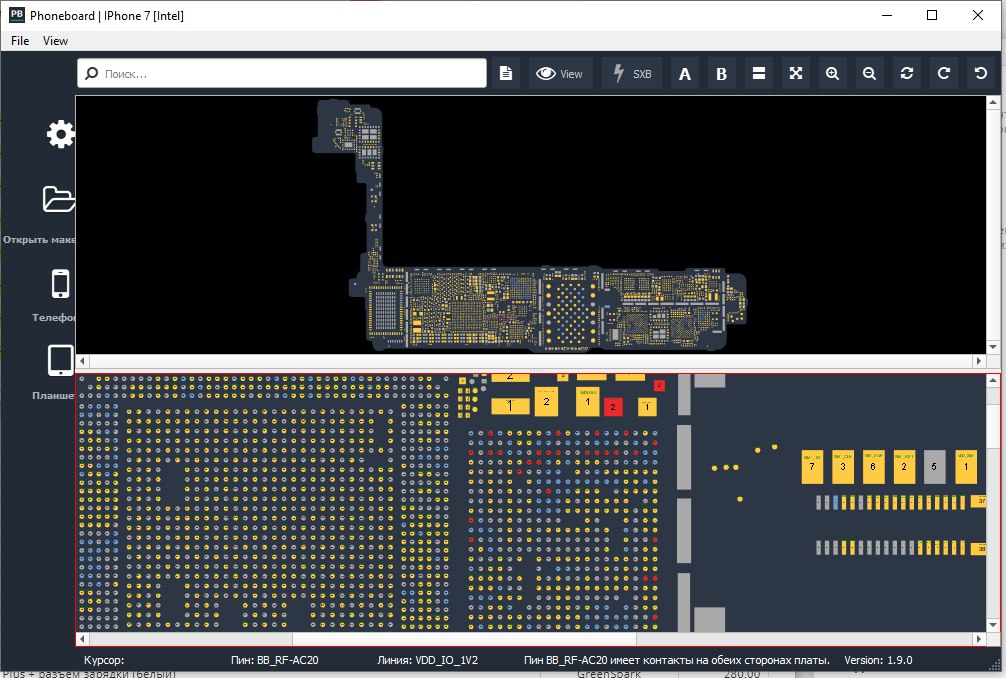Click the refresh sync arrows icon

[x=907, y=73]
